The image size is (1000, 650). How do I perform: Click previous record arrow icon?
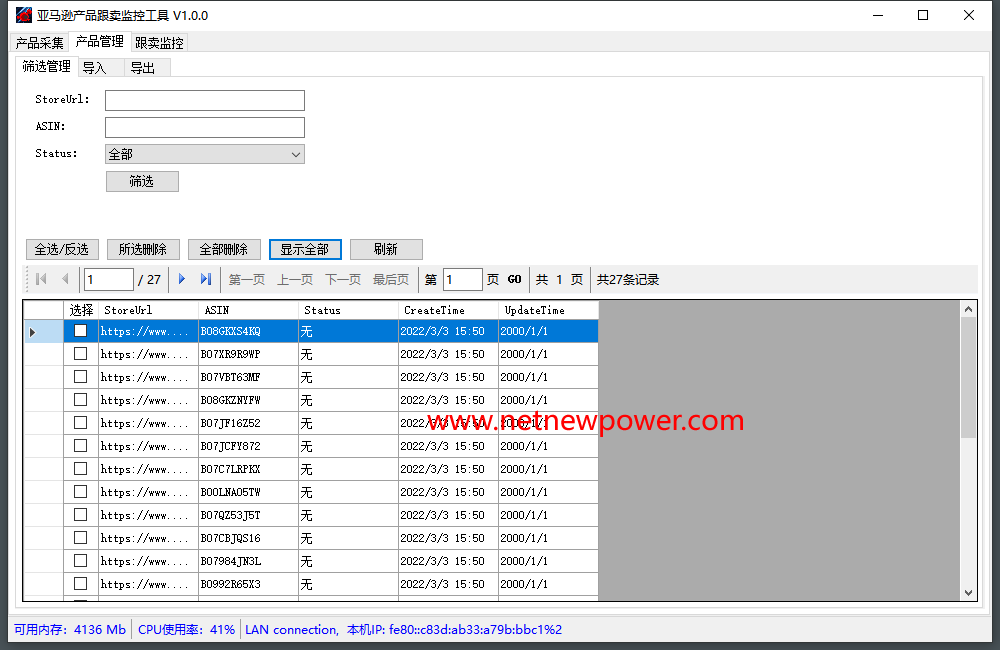tap(65, 279)
